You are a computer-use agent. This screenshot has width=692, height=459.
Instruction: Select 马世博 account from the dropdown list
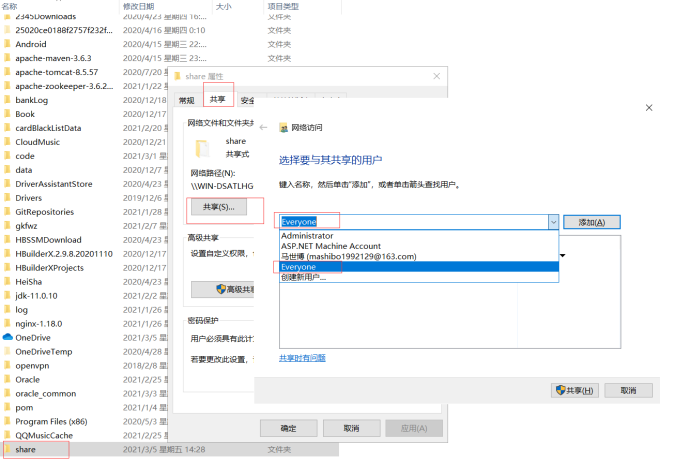pyautogui.click(x=419, y=256)
